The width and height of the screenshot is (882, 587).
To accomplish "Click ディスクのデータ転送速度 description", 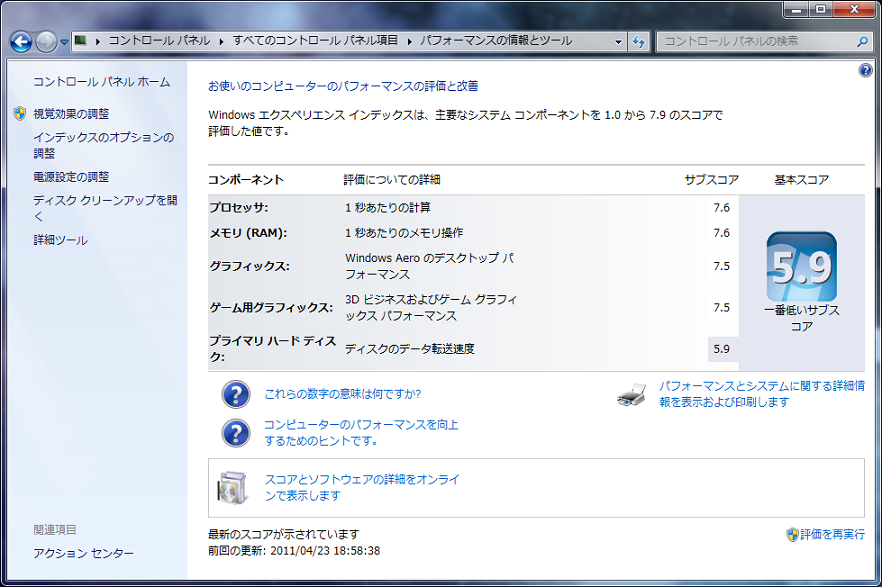I will (410, 349).
